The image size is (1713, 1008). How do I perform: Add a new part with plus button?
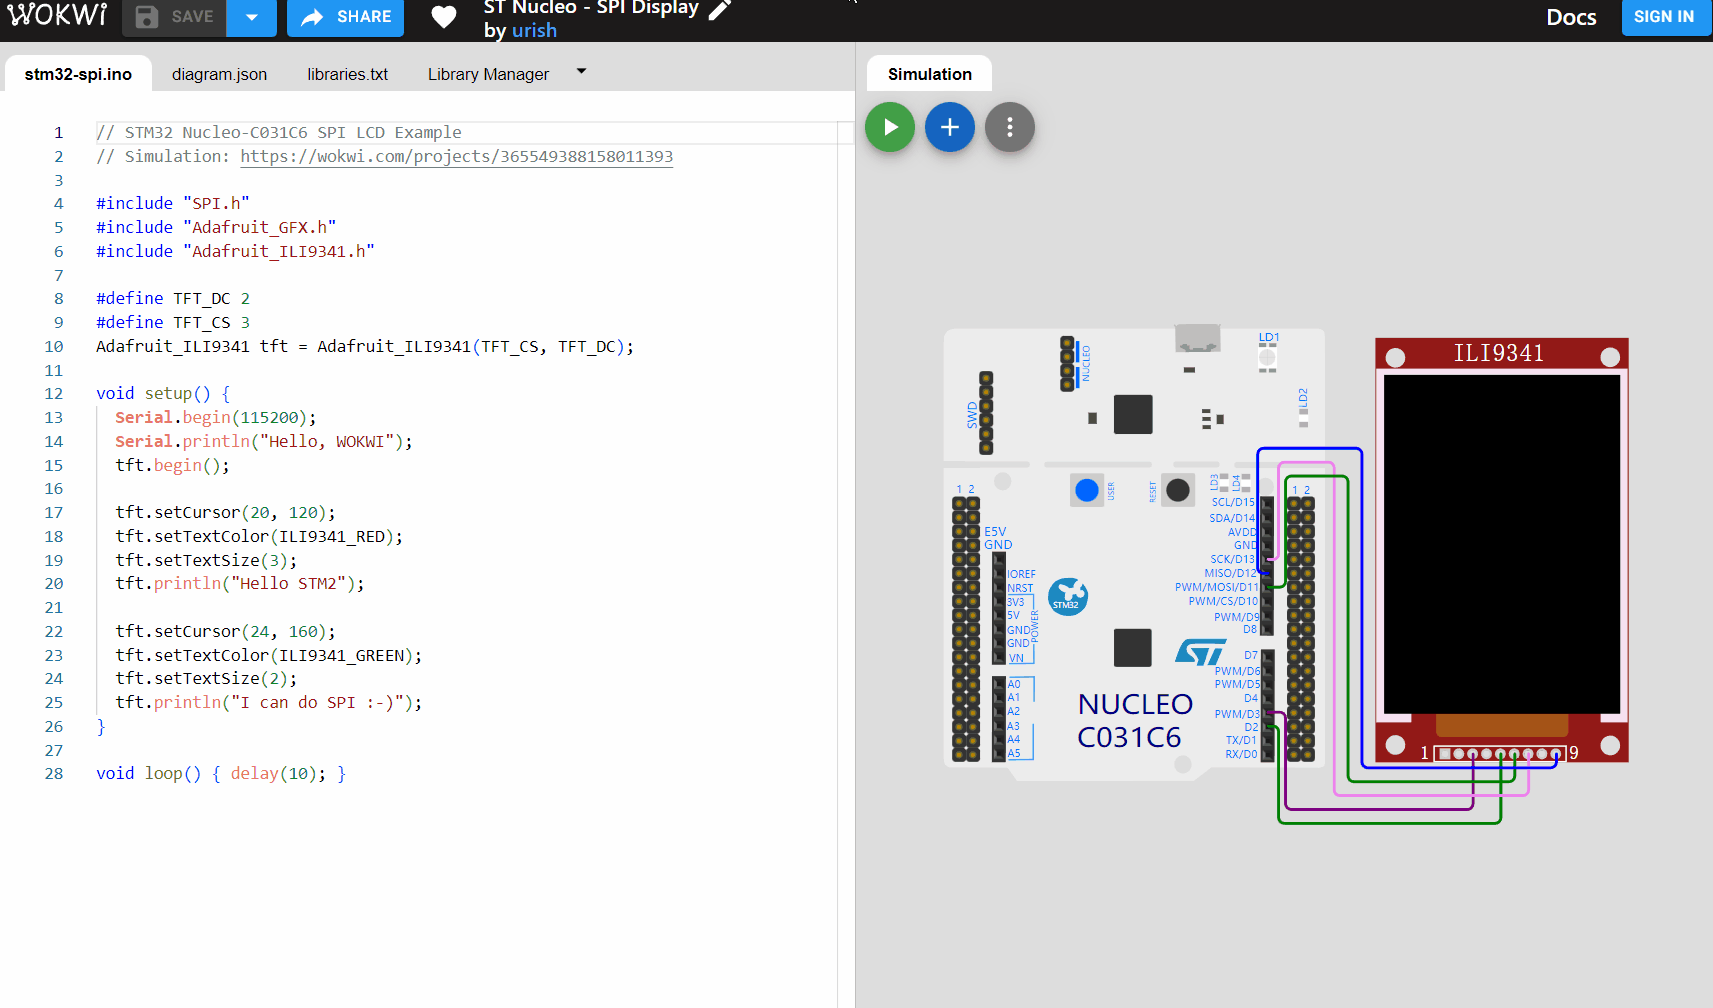tap(950, 127)
